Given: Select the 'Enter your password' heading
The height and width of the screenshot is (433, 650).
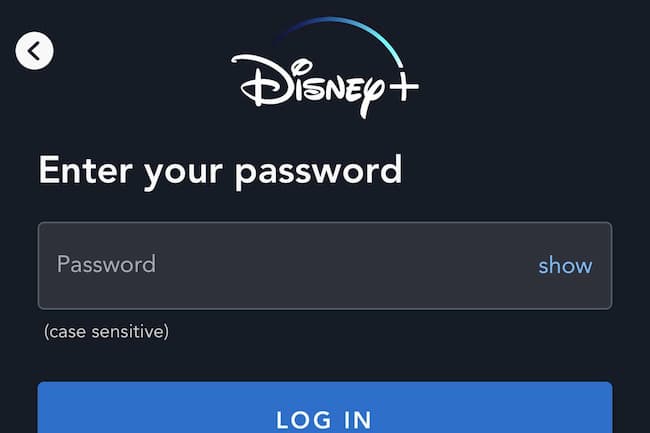Looking at the screenshot, I should [x=220, y=171].
